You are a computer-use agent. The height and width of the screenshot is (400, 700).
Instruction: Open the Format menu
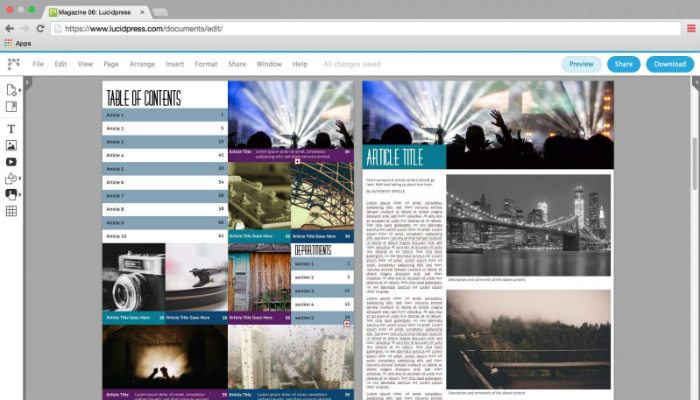point(206,64)
